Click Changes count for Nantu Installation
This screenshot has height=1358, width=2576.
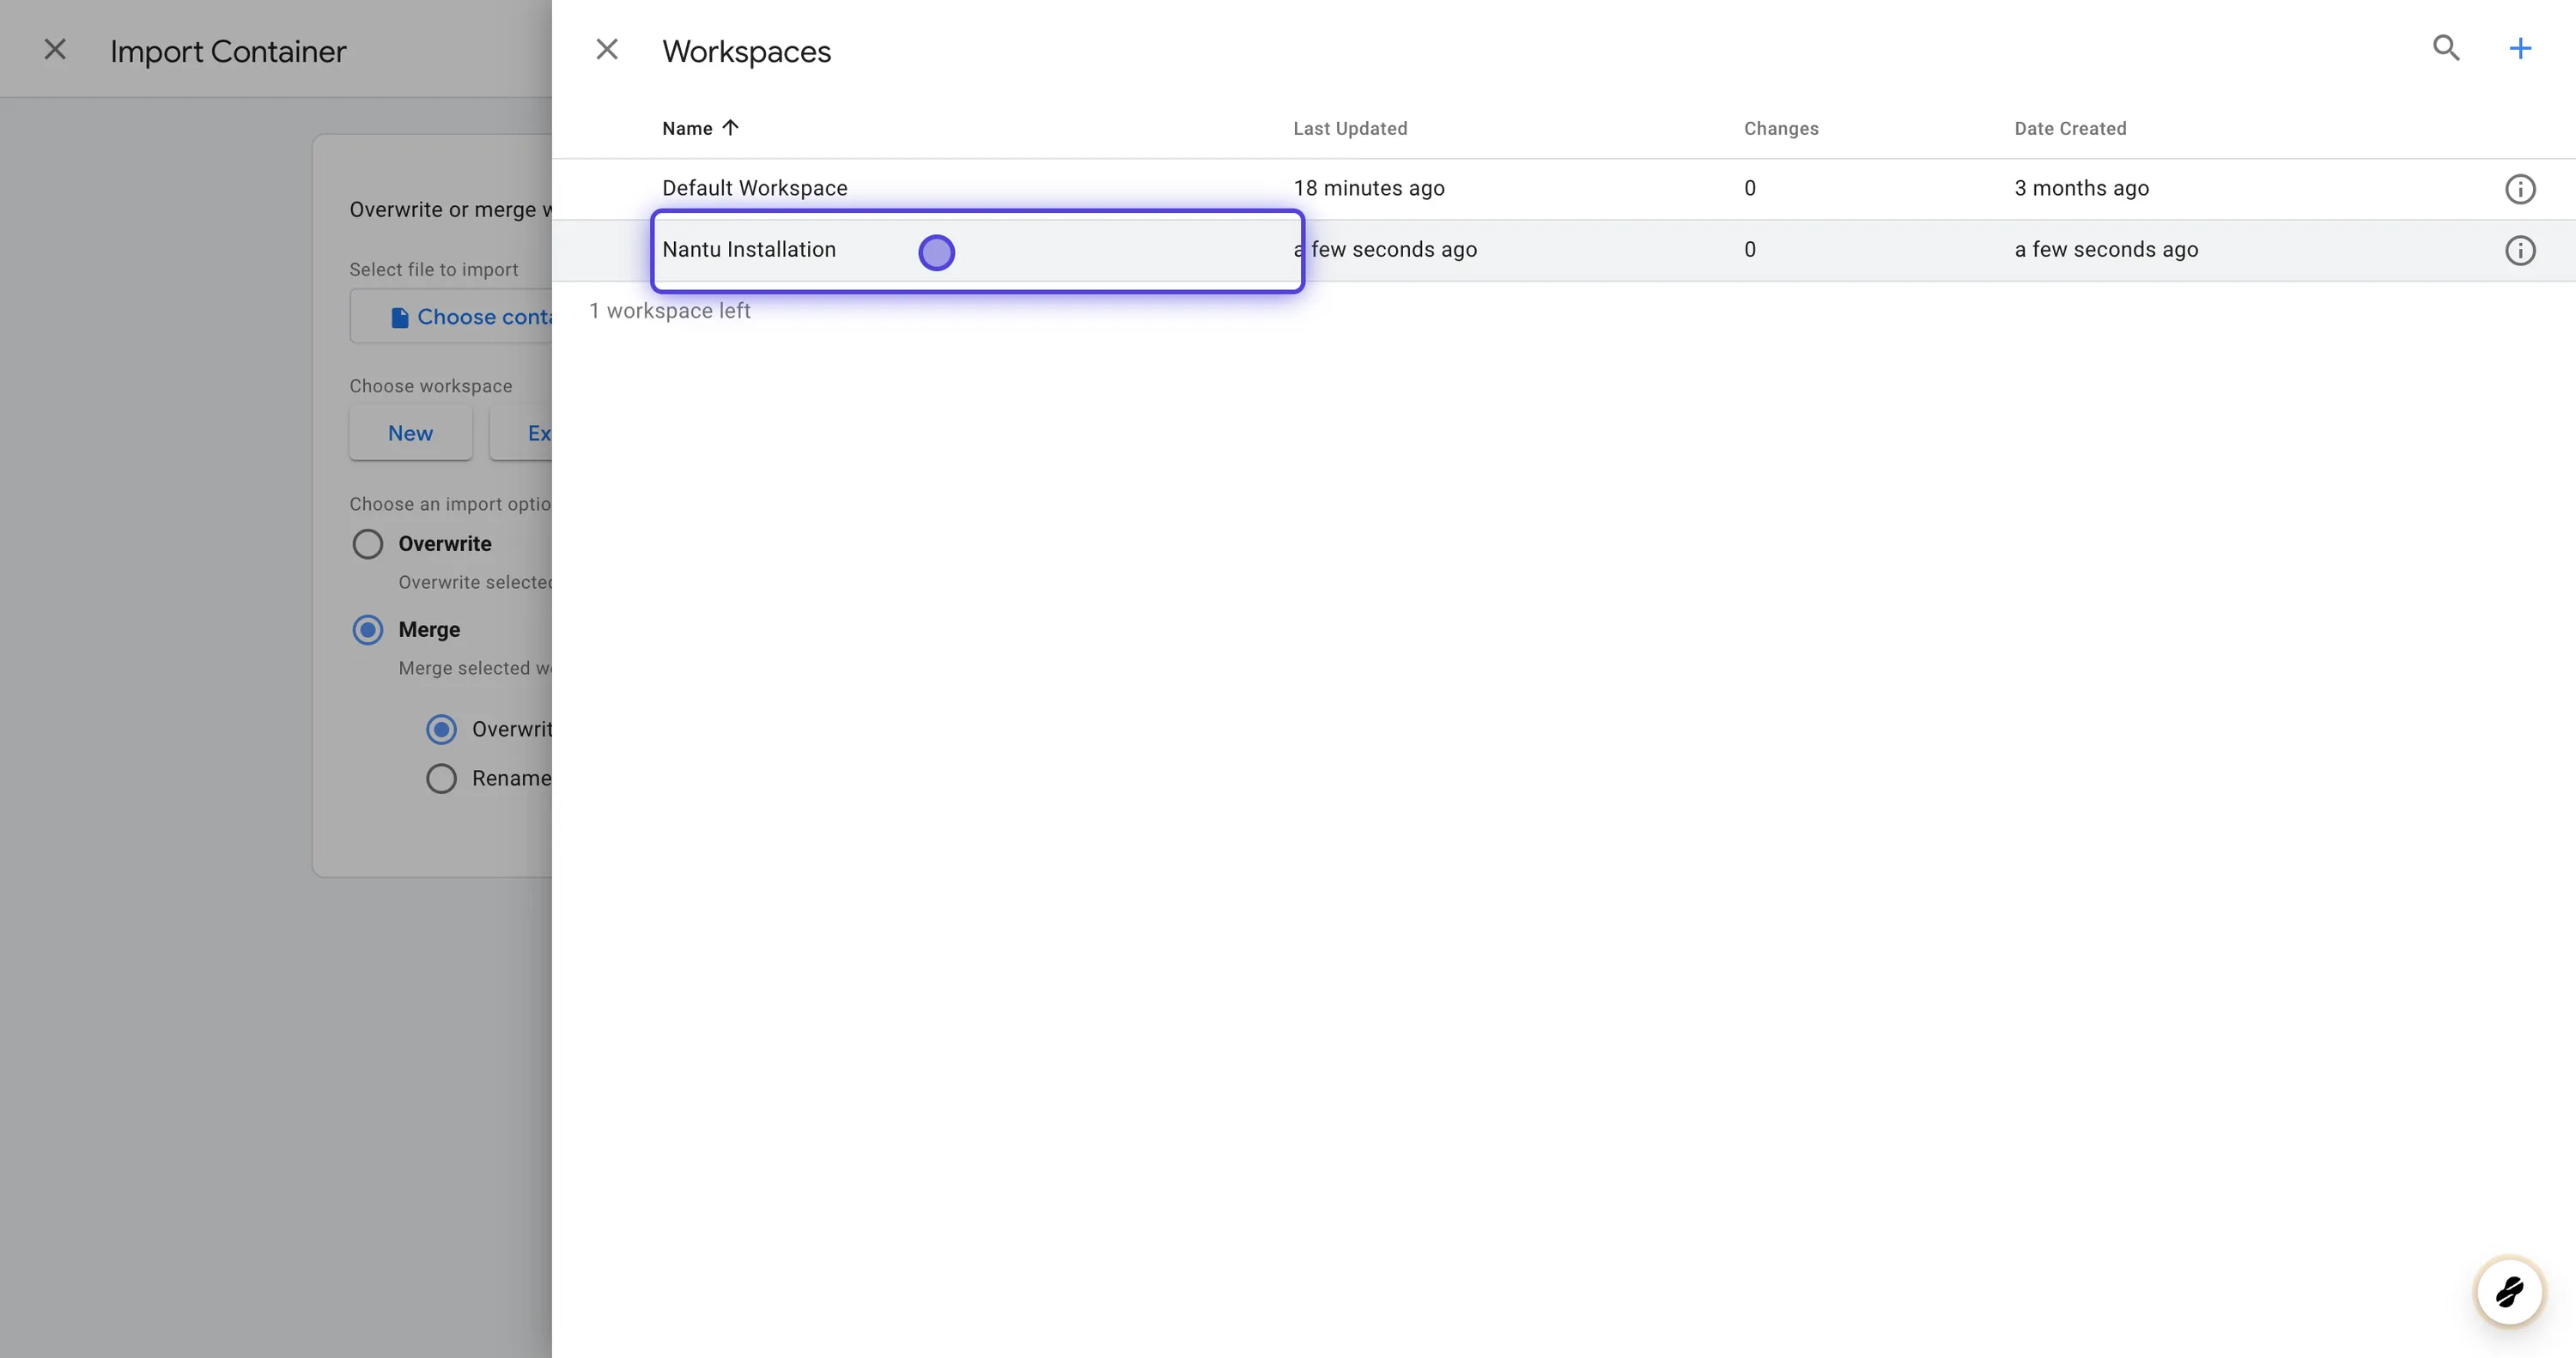(x=1749, y=249)
